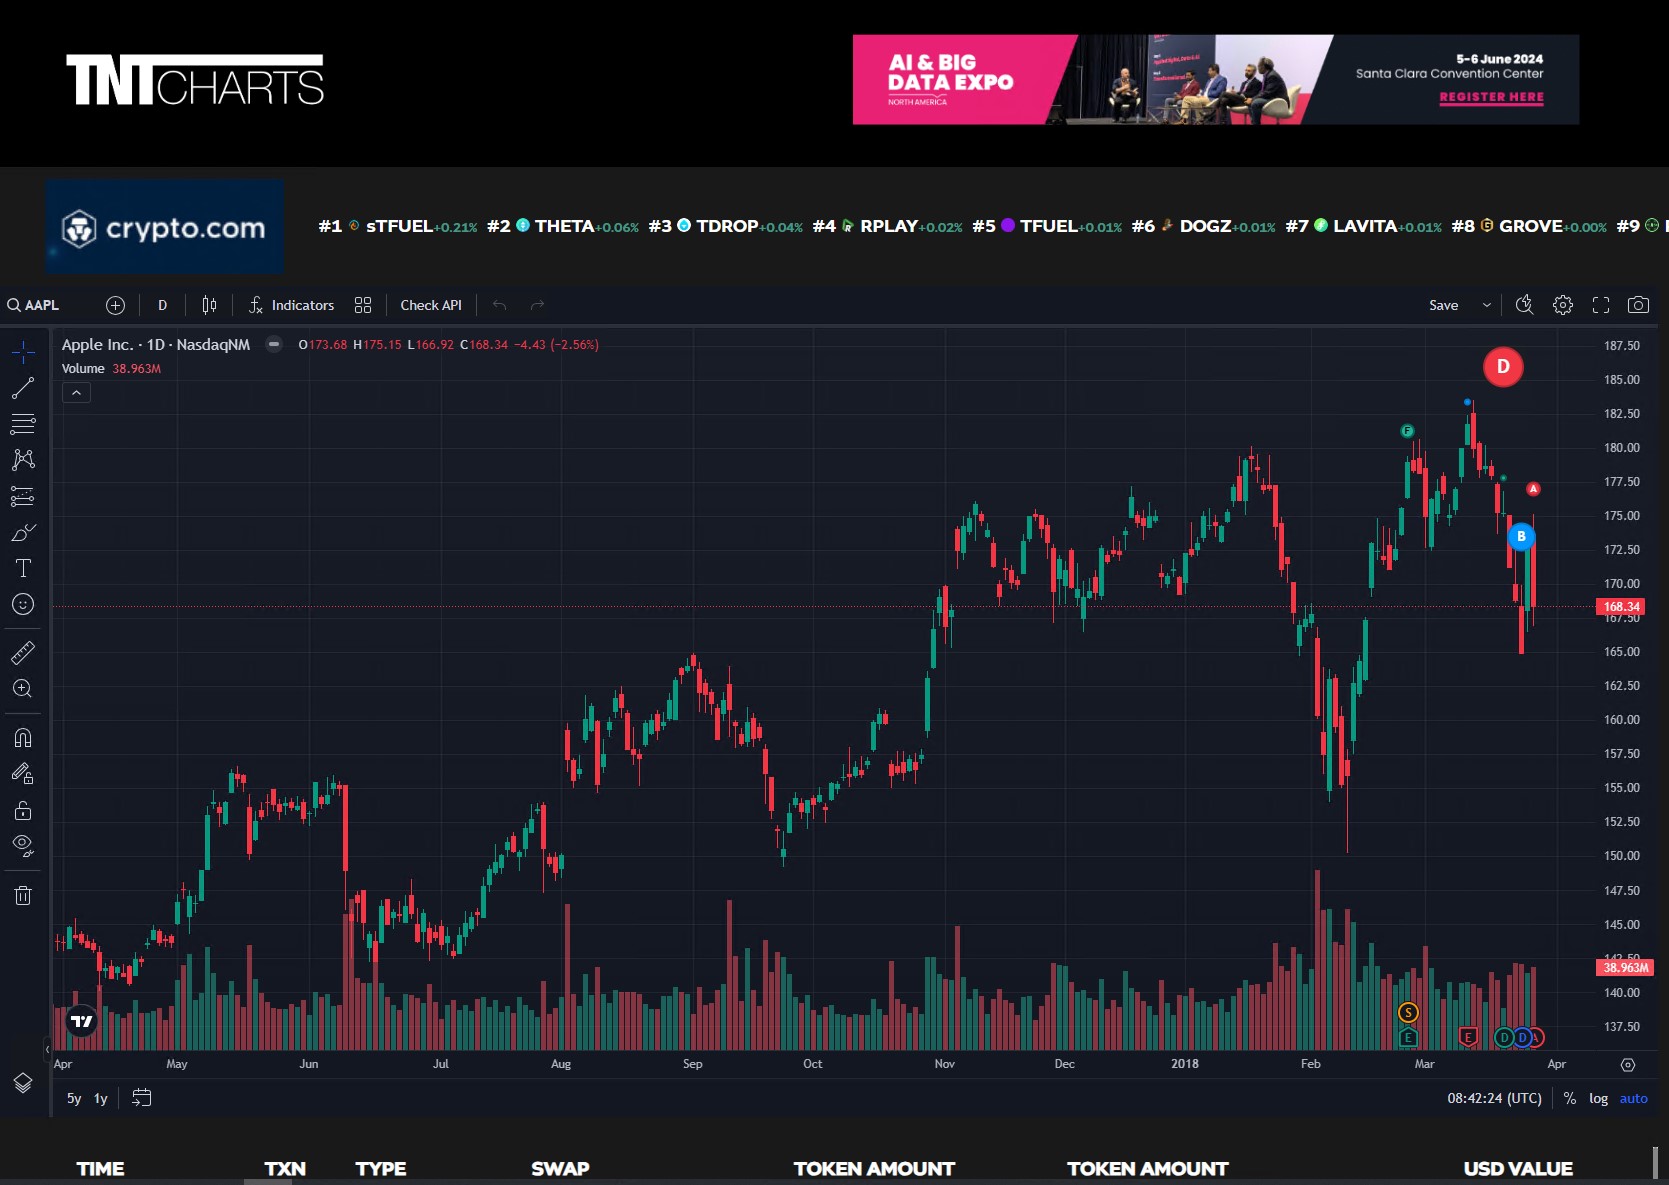The image size is (1669, 1185).
Task: Select the brush drawing tool
Action: click(x=23, y=532)
